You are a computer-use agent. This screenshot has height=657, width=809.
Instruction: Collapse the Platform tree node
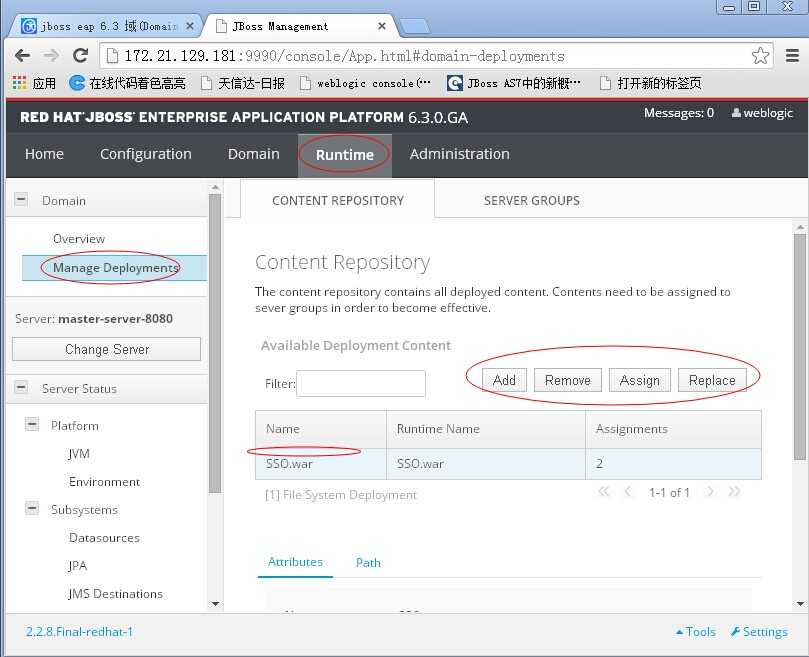pyautogui.click(x=32, y=424)
